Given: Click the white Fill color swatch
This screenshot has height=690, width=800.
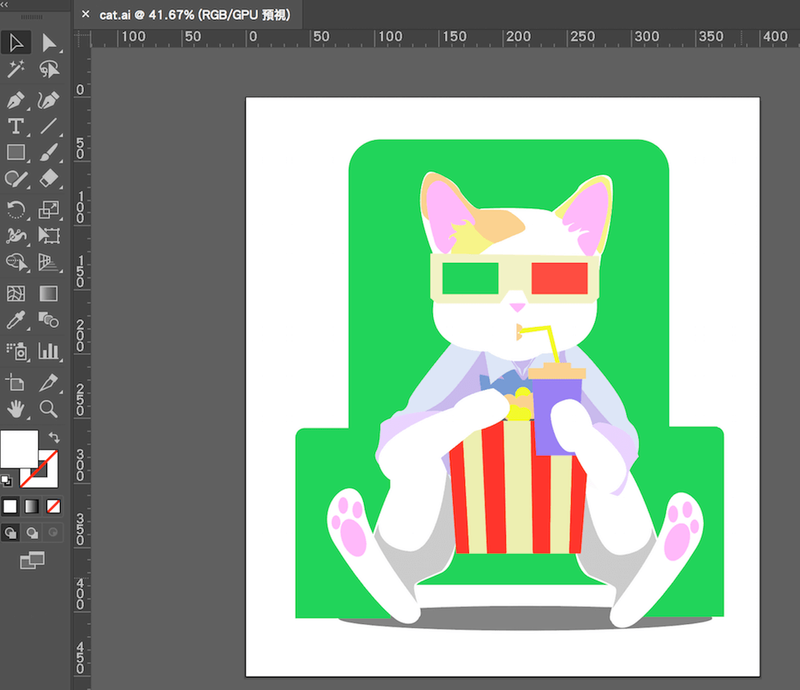Looking at the screenshot, I should point(18,449).
